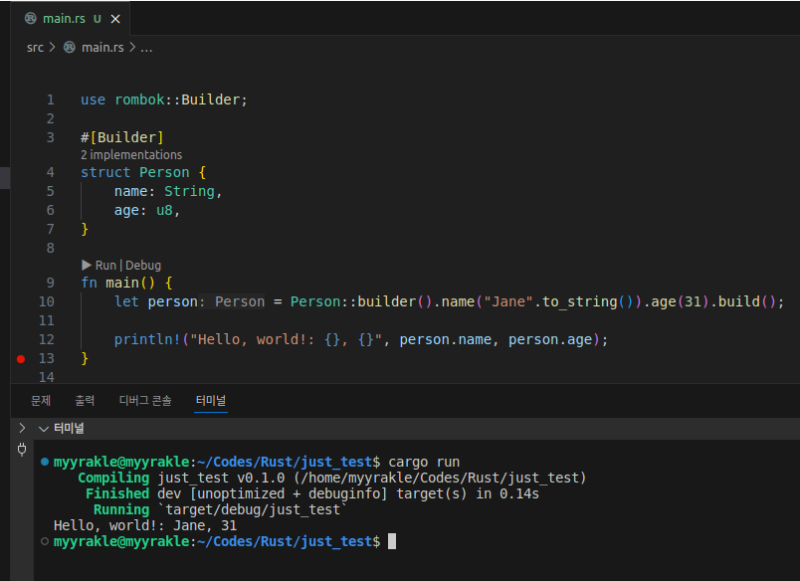Click the Rust file icon on main.rs tab
Image resolution: width=800 pixels, height=581 pixels.
[x=30, y=19]
